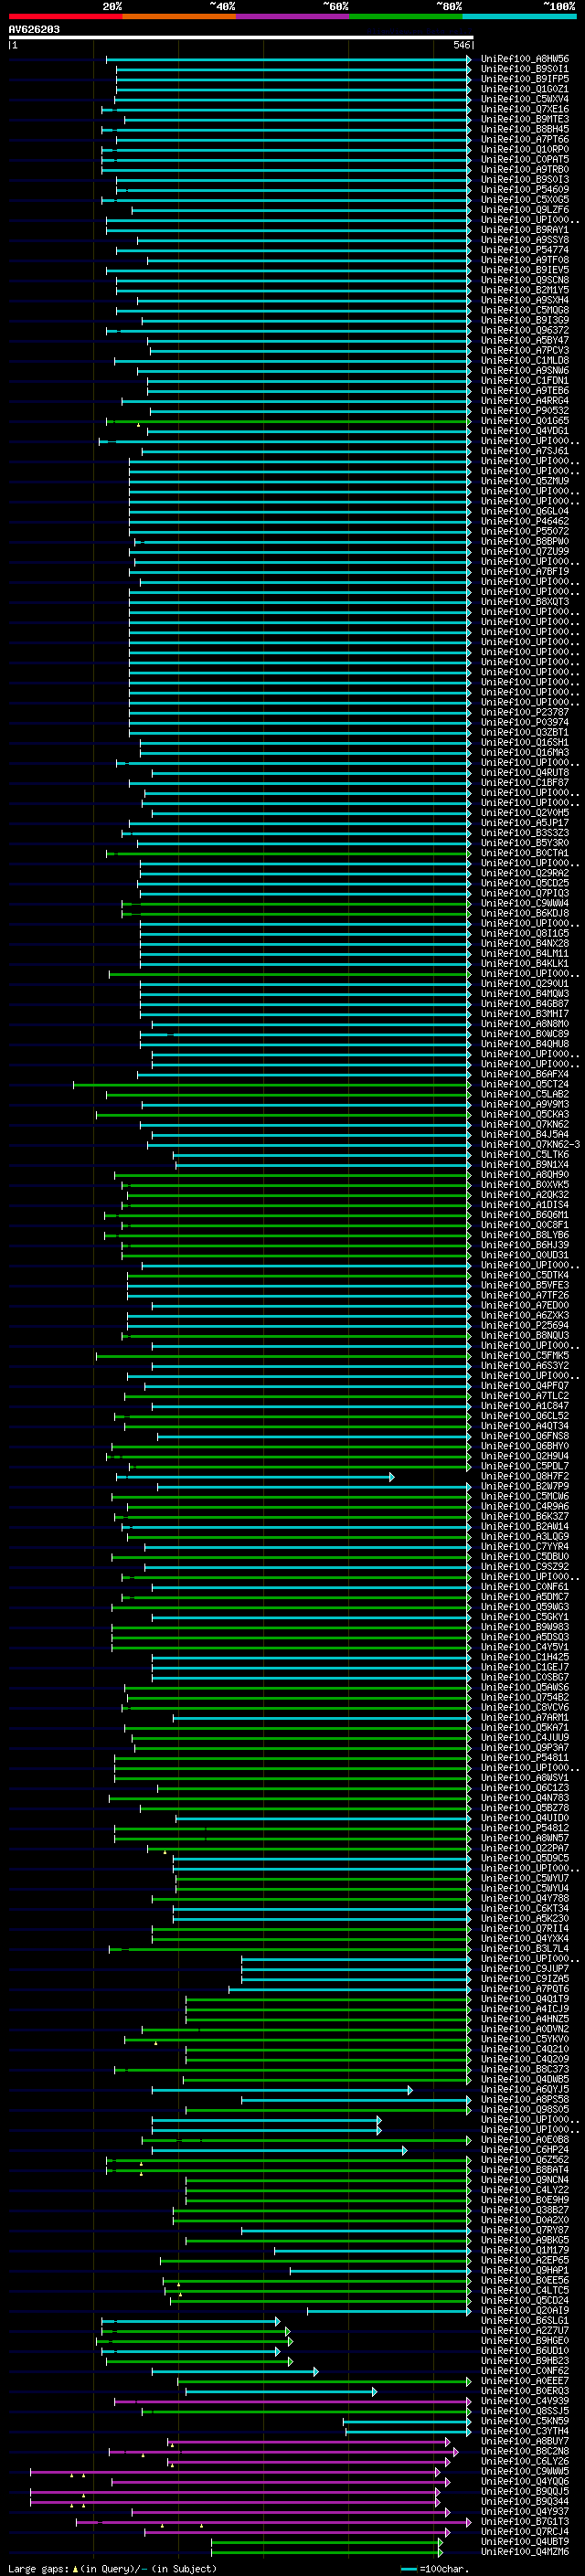Open hit UniRef100_Q7PIQ3
The height and width of the screenshot is (2576, 585).
point(525,893)
